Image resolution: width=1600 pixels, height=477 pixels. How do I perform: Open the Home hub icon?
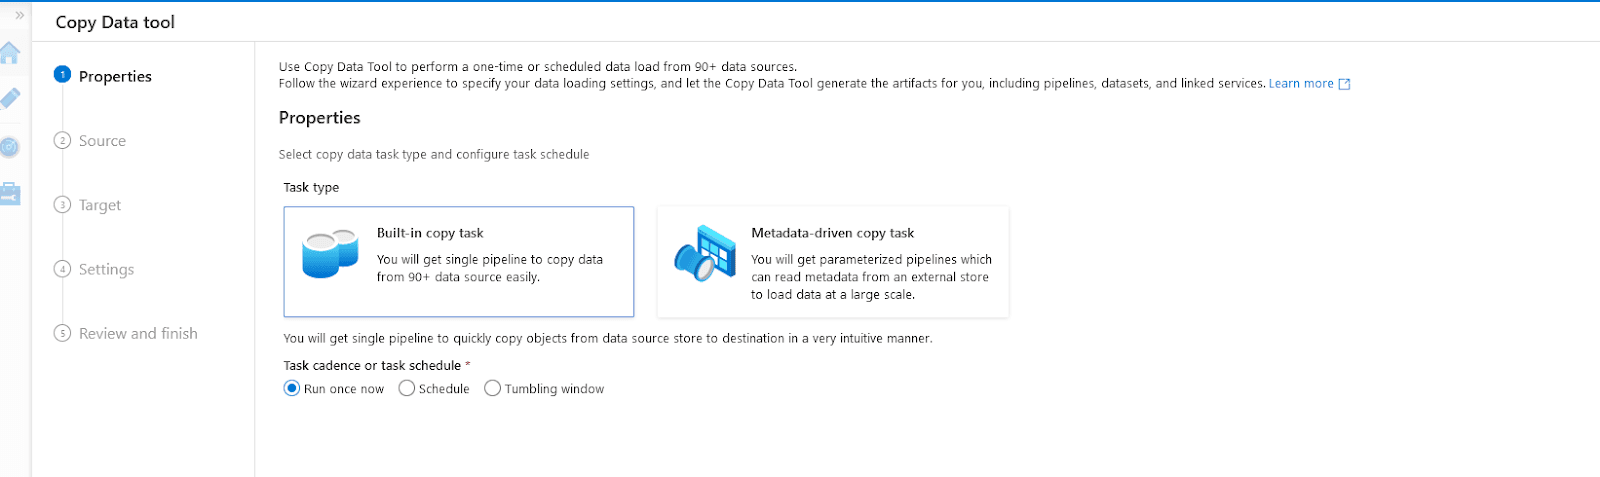10,53
